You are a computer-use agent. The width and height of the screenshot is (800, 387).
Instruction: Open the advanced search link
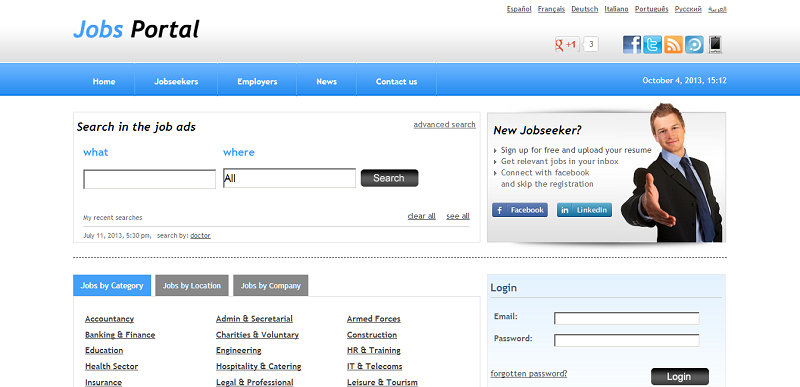point(444,124)
